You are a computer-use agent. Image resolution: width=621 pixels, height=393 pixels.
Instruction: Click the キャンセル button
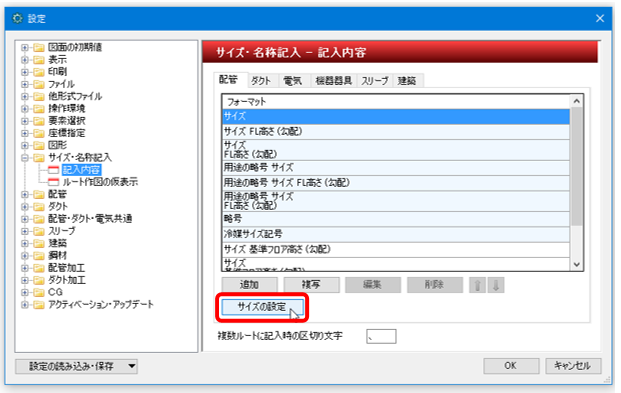point(573,366)
